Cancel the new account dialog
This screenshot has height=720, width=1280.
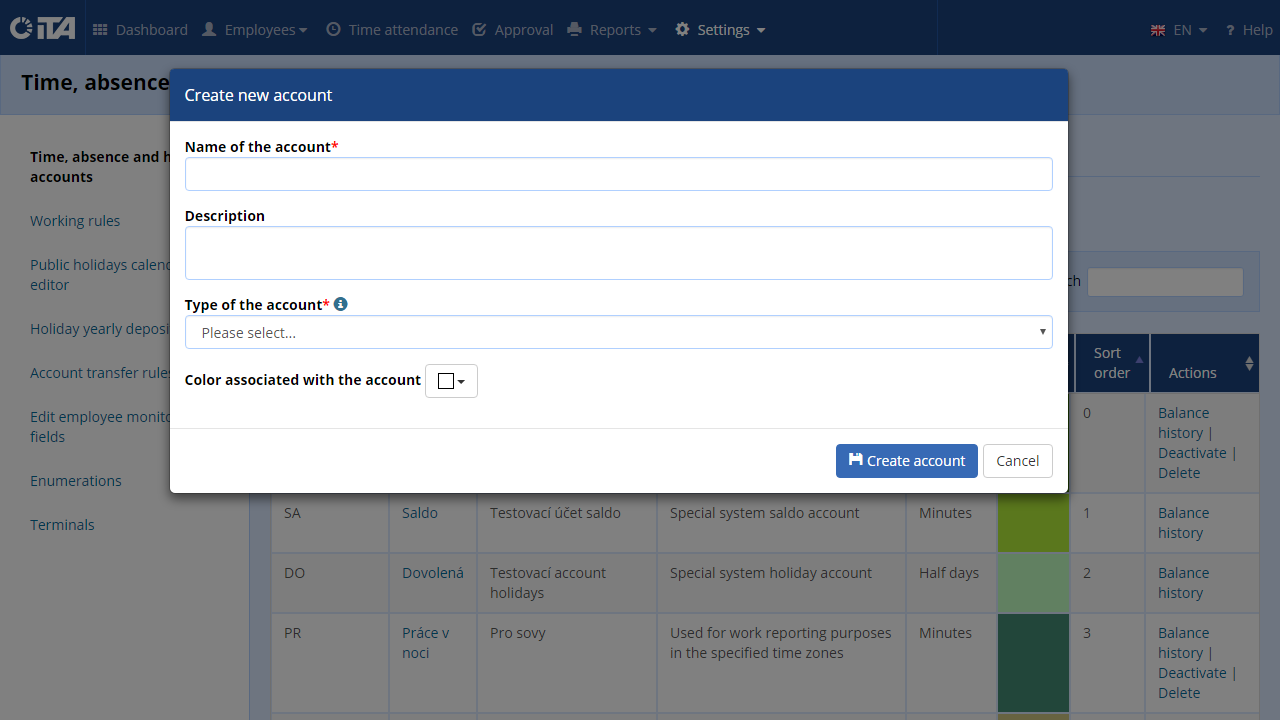pyautogui.click(x=1018, y=461)
